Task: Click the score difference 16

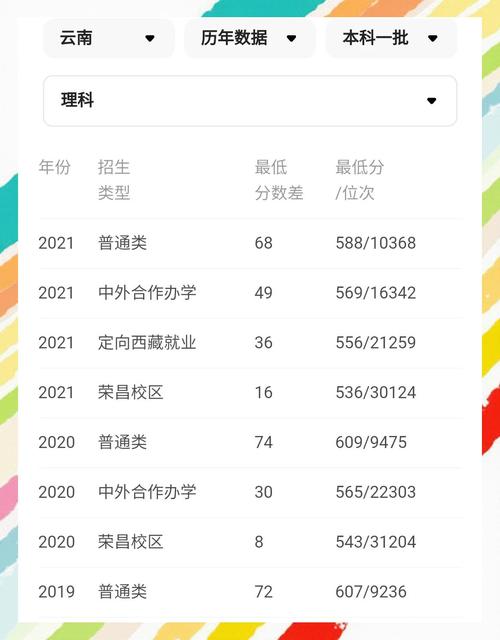Action: (x=264, y=393)
